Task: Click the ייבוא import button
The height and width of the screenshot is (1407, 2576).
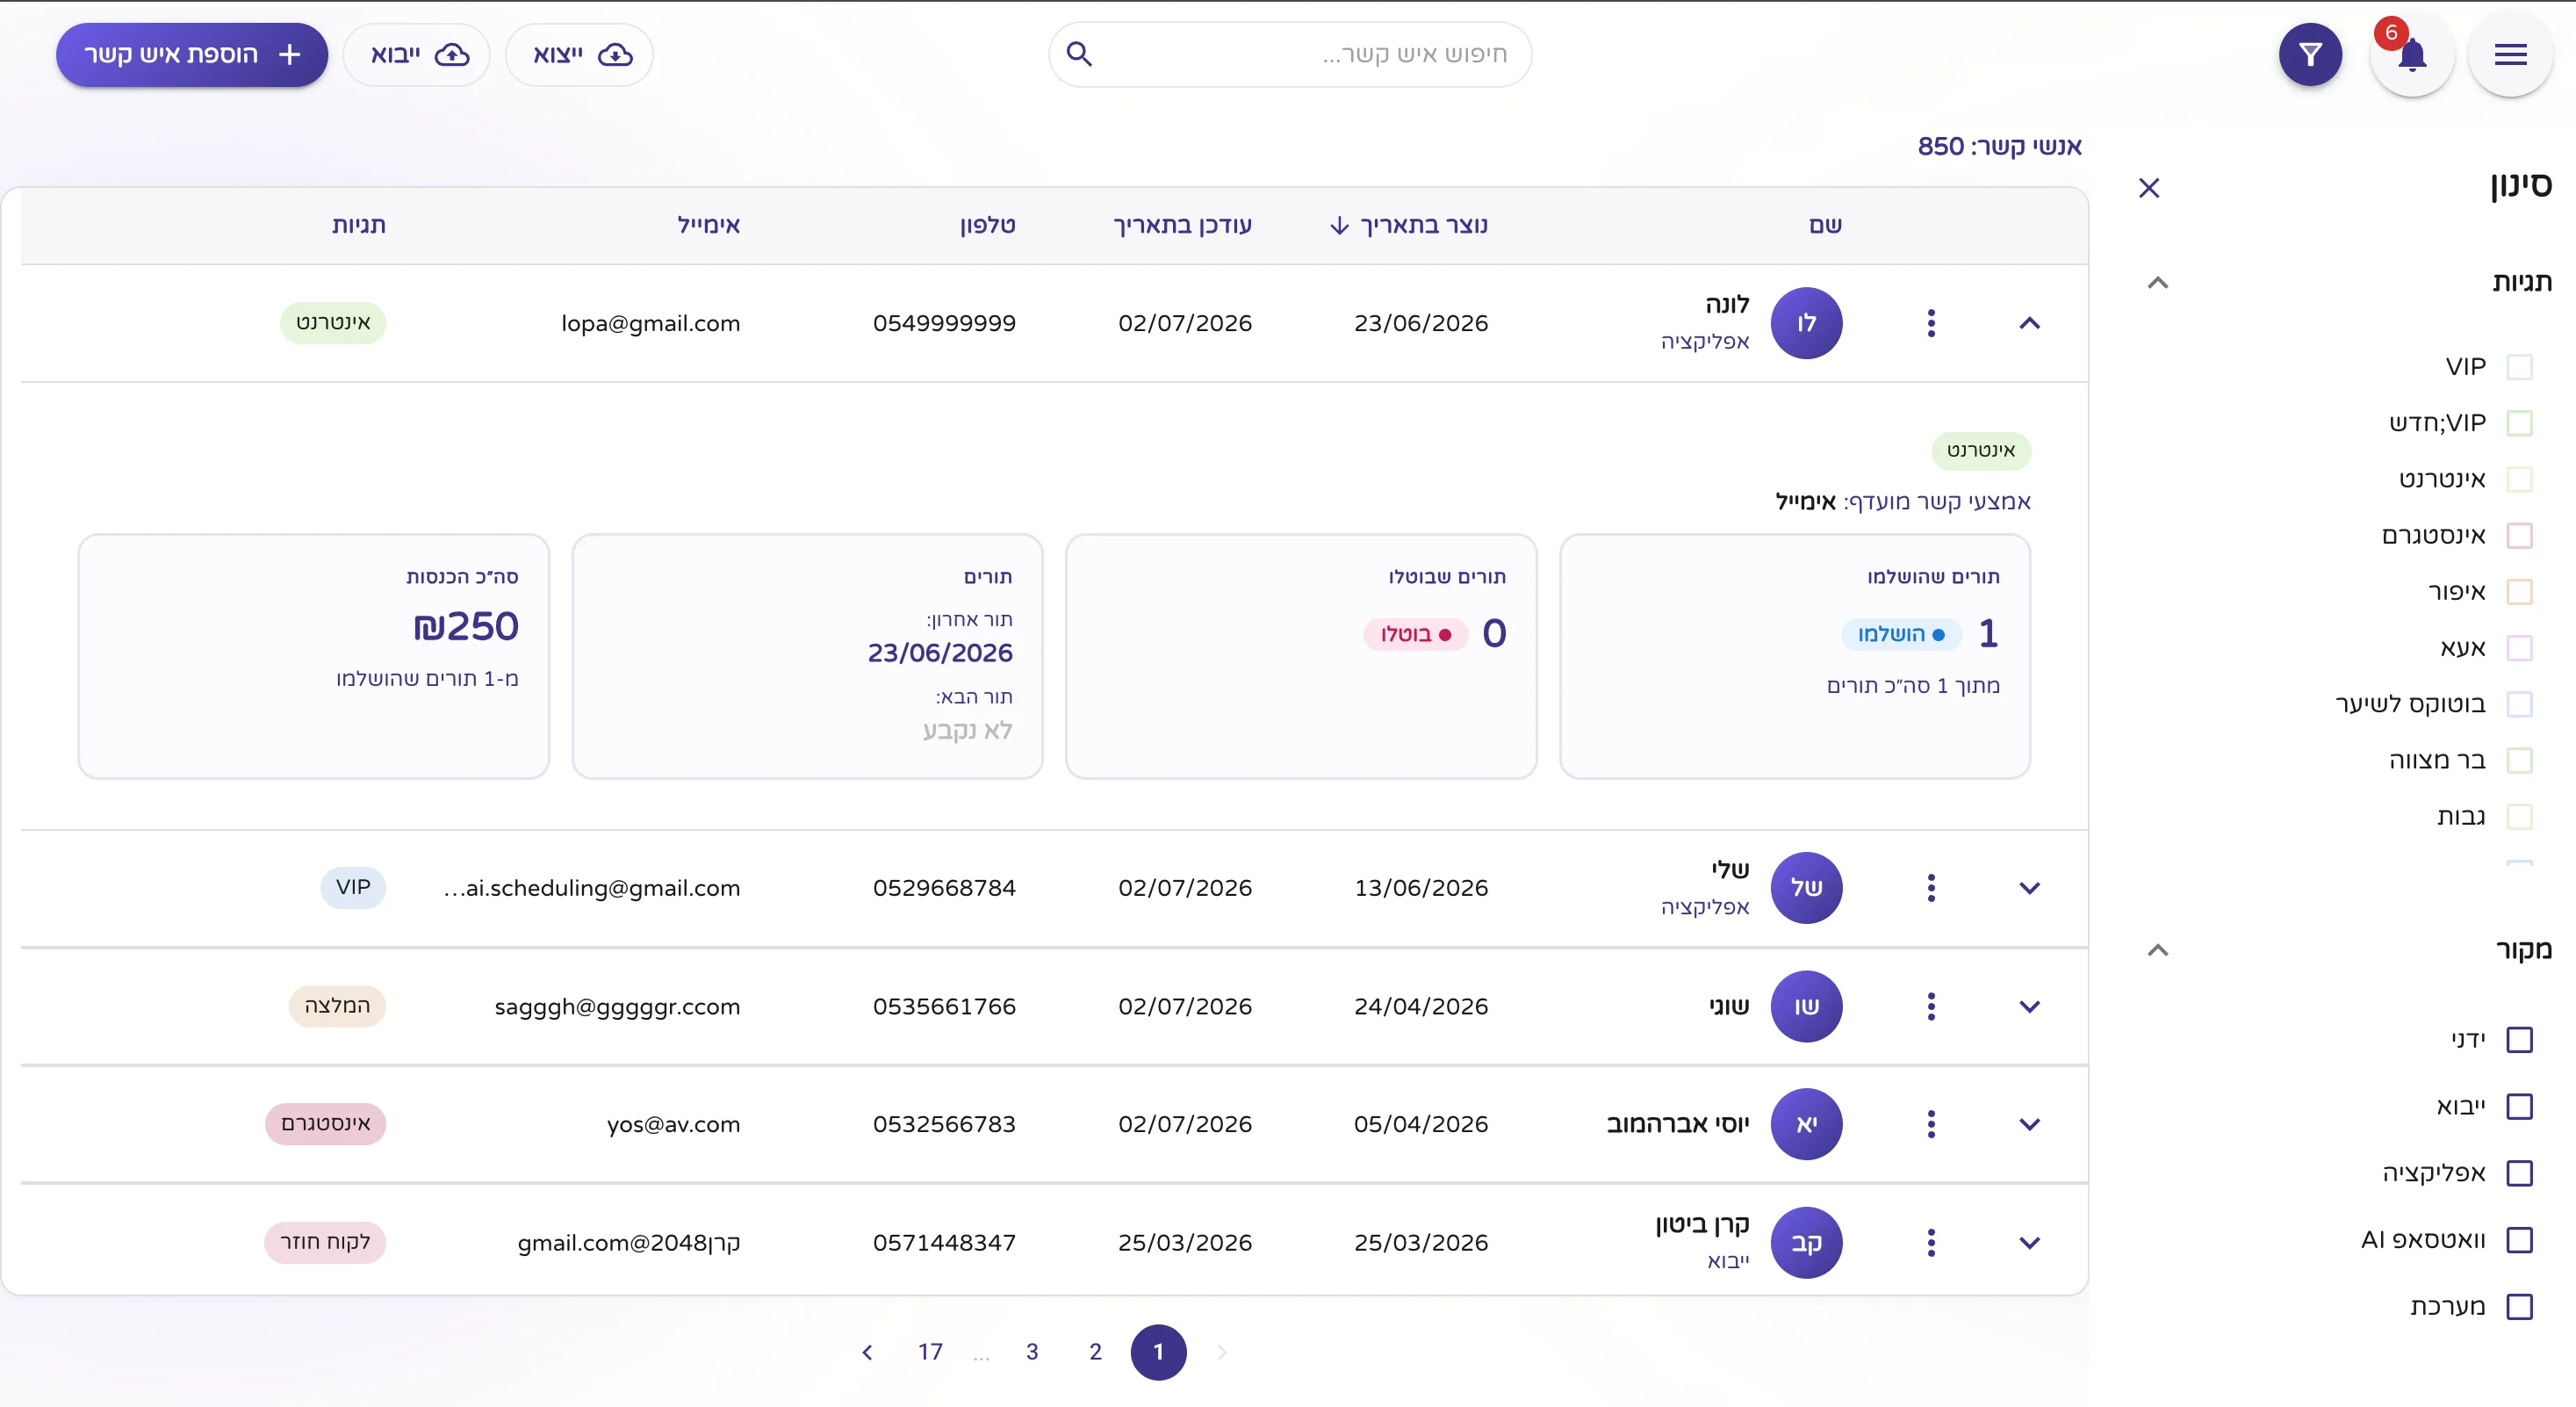Action: 417,54
